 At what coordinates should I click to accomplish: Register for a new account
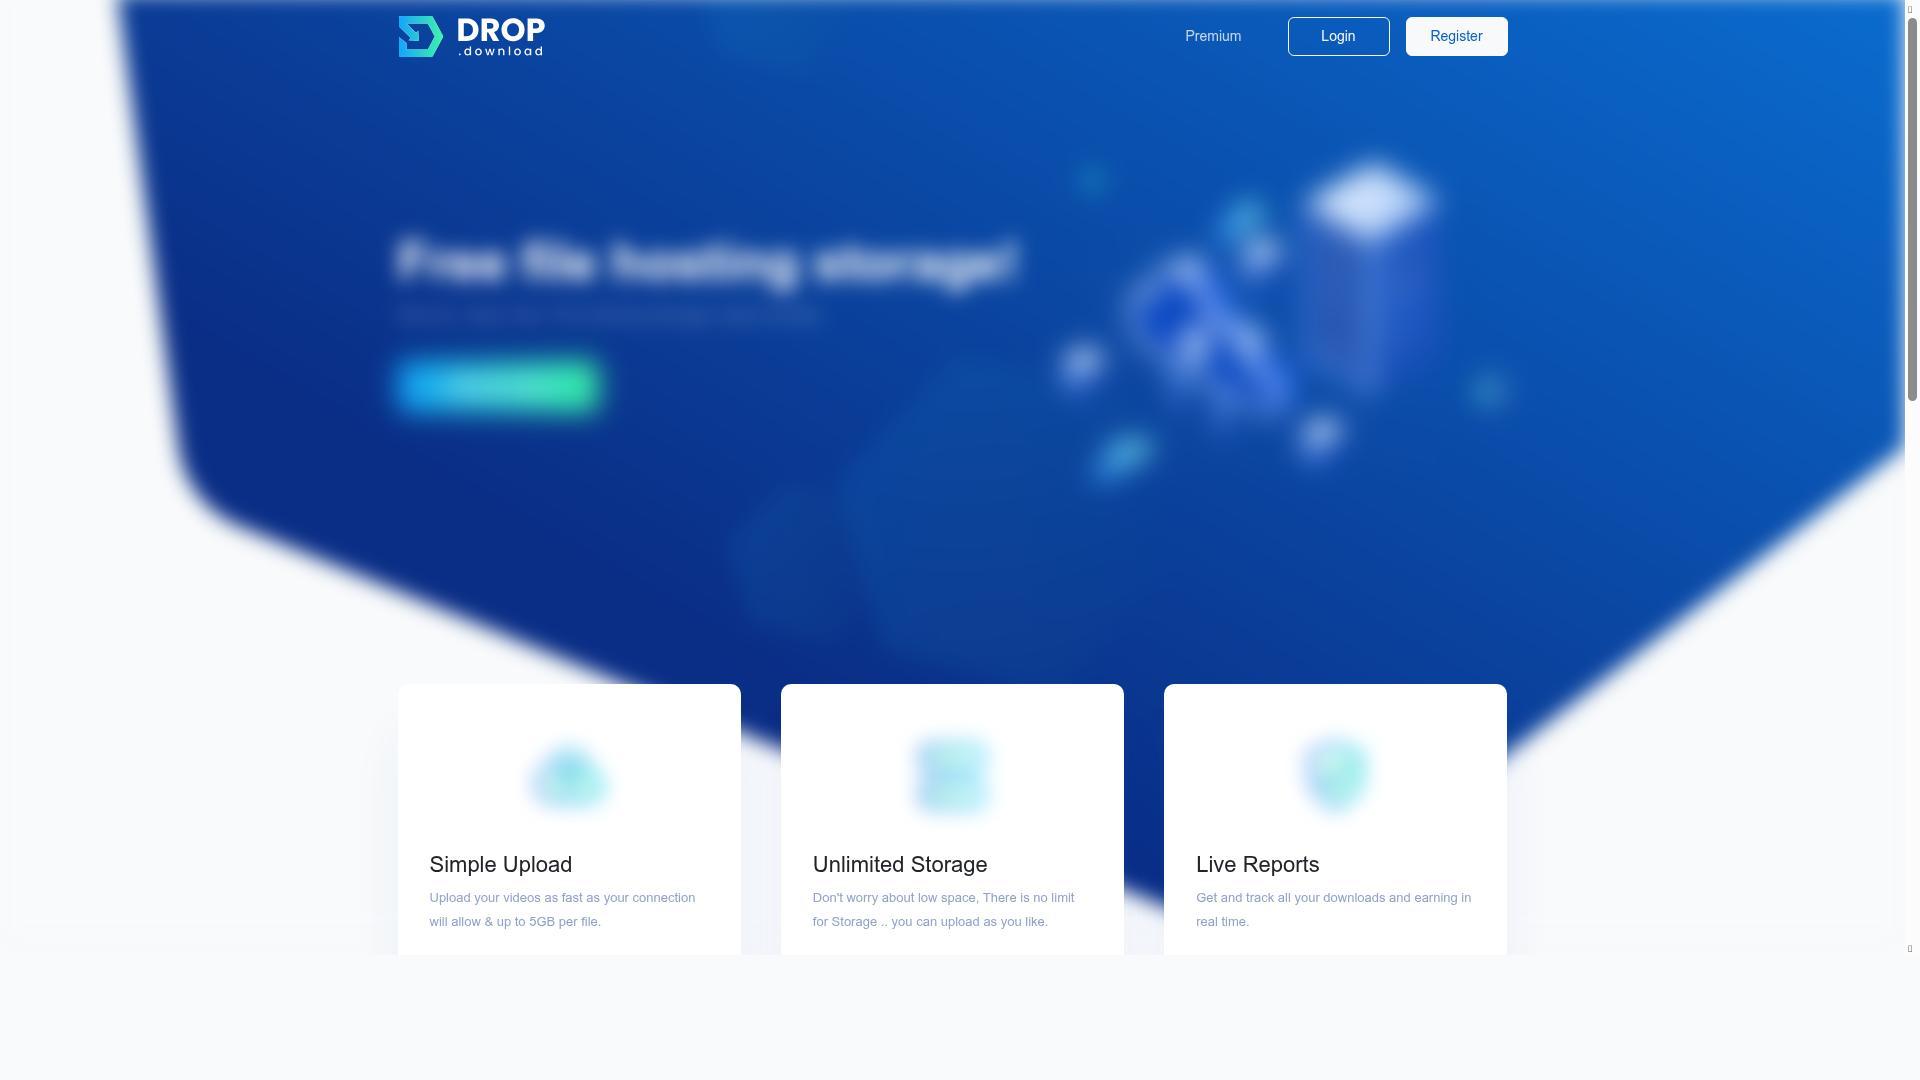[1456, 36]
